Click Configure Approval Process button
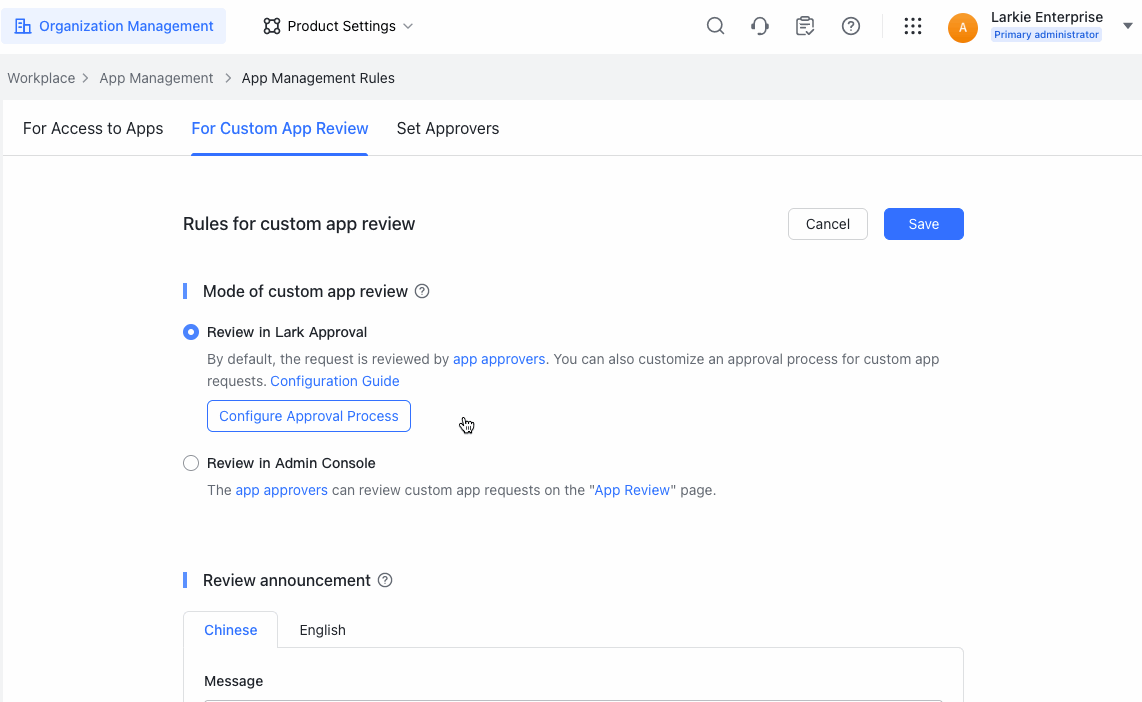Image resolution: width=1142 pixels, height=702 pixels. [309, 416]
